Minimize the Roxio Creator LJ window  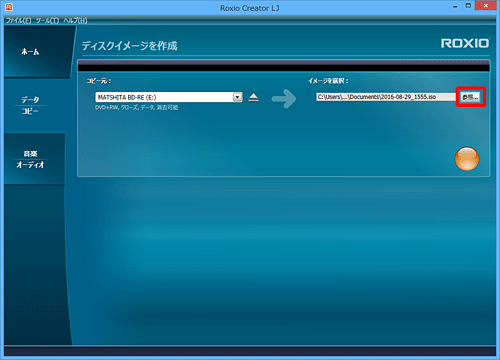455,6
